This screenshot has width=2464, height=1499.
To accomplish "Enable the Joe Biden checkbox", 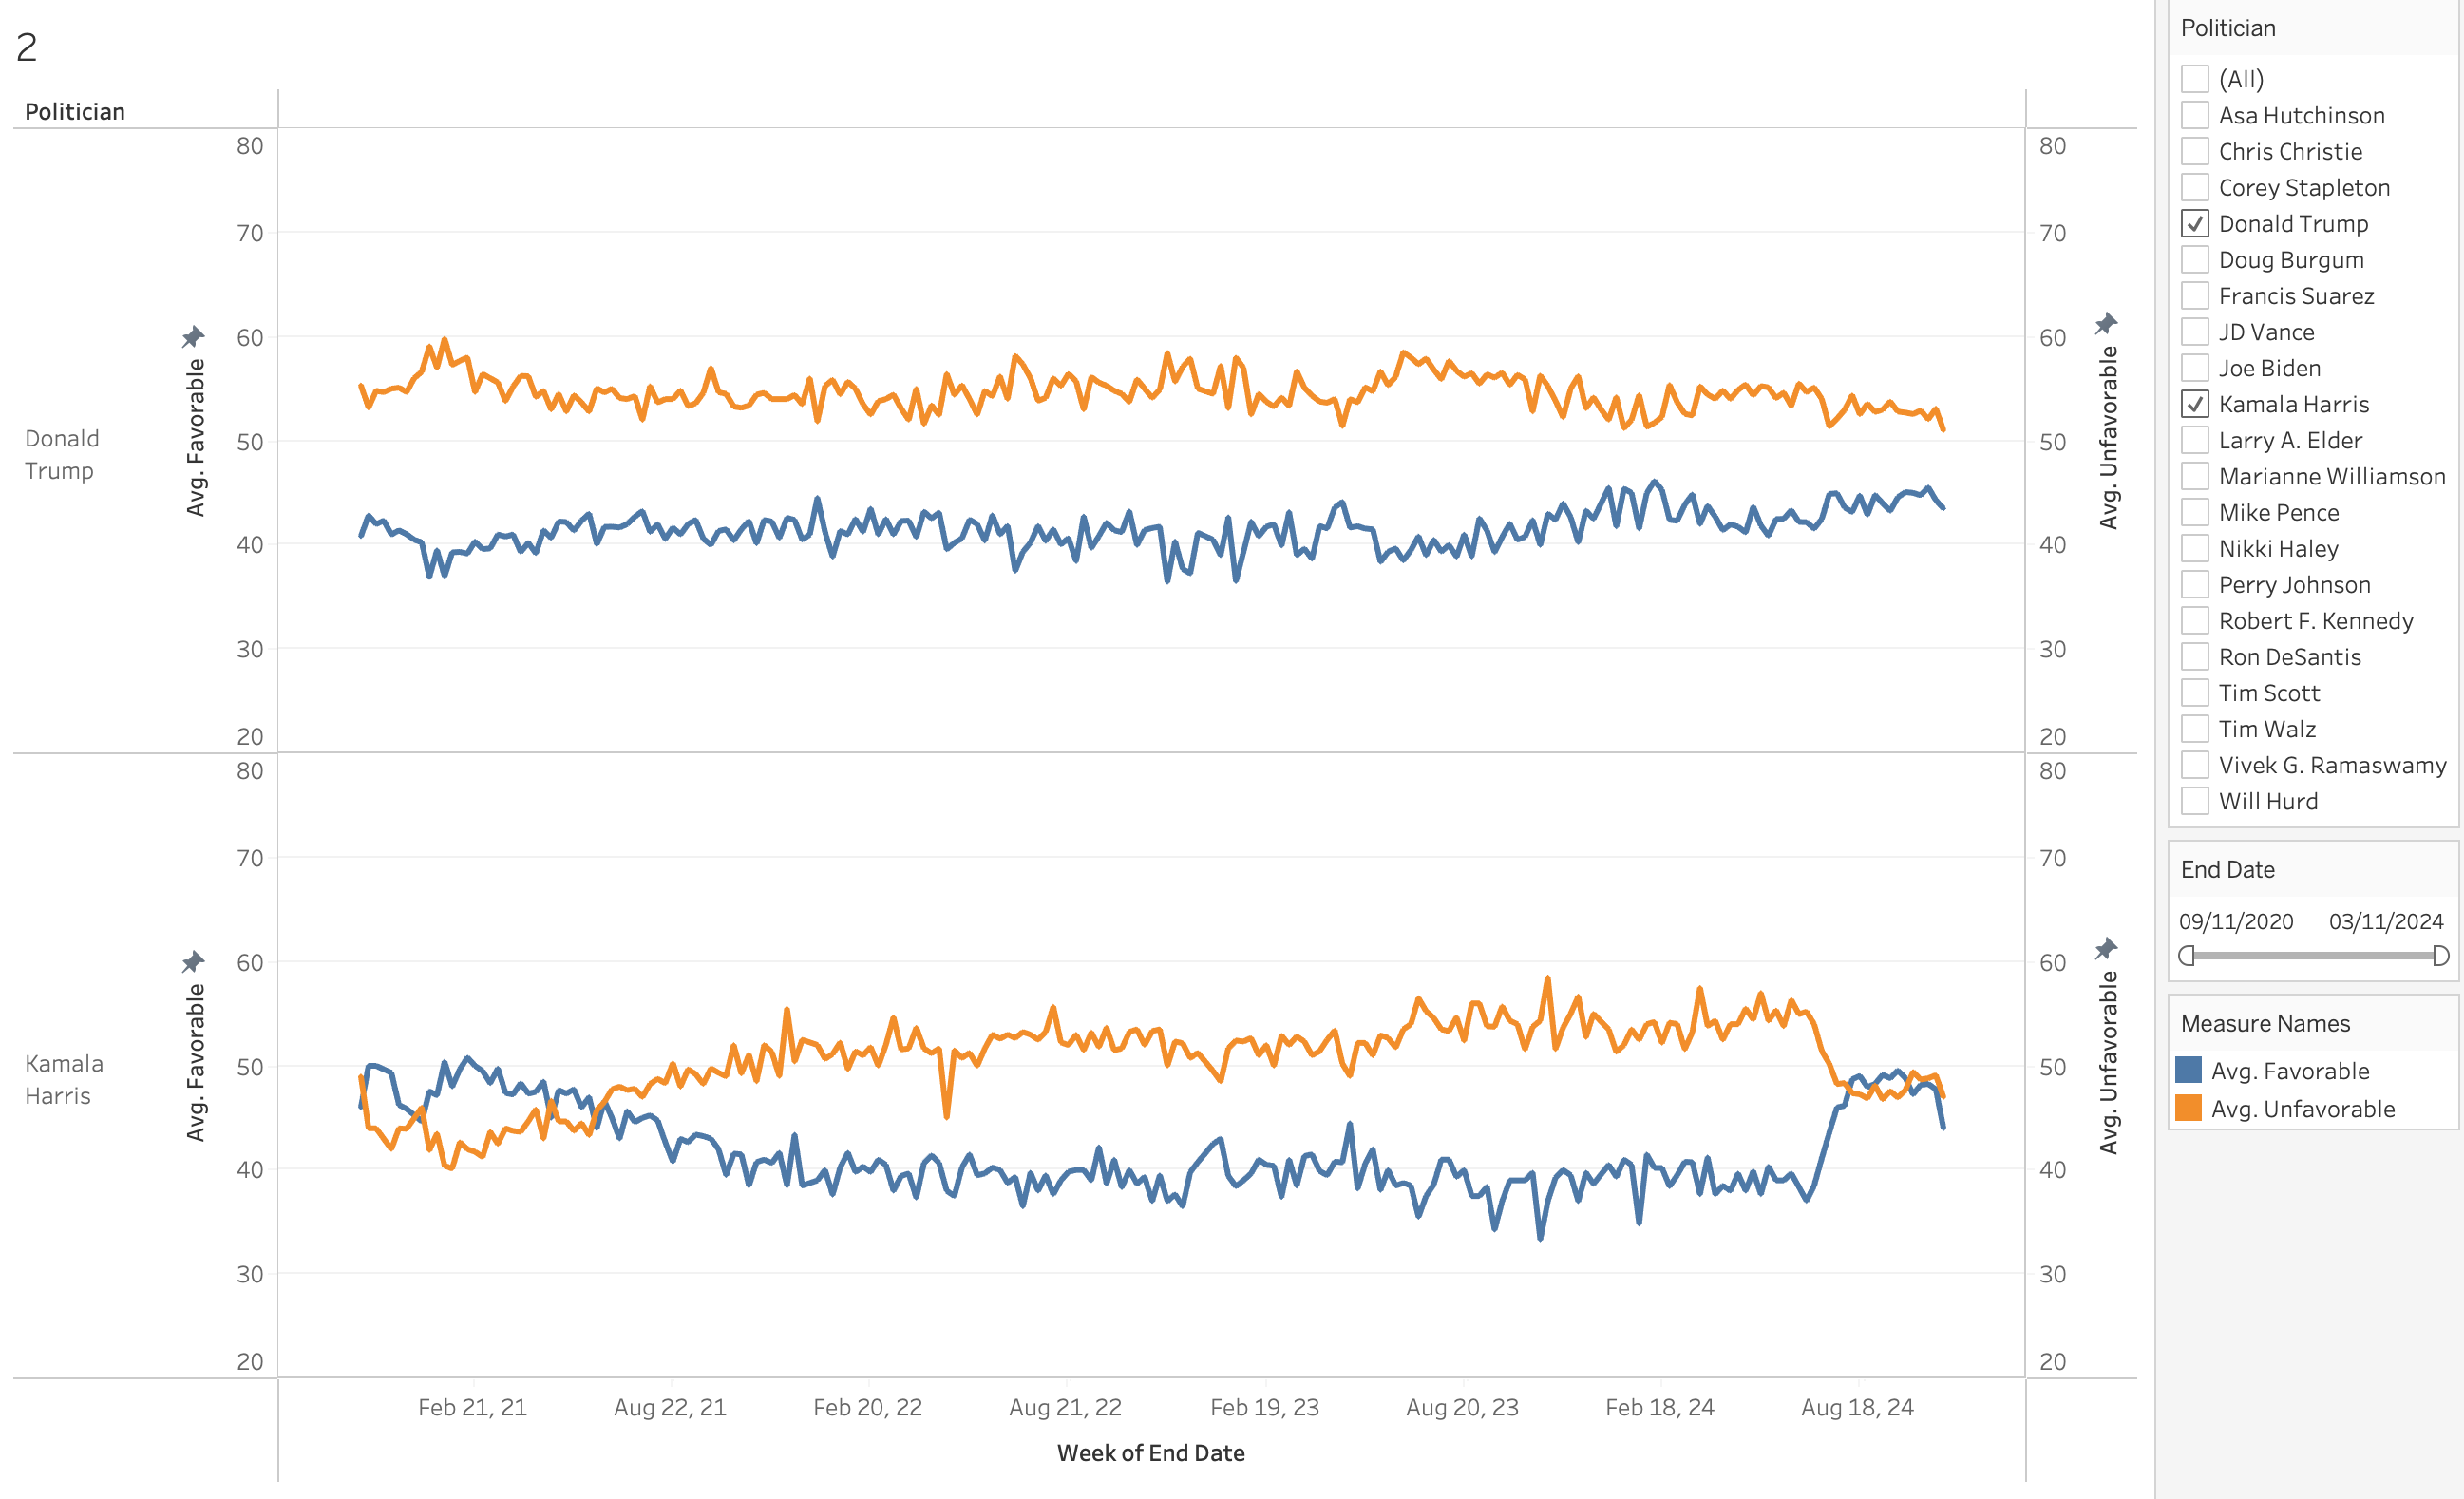I will (2195, 368).
